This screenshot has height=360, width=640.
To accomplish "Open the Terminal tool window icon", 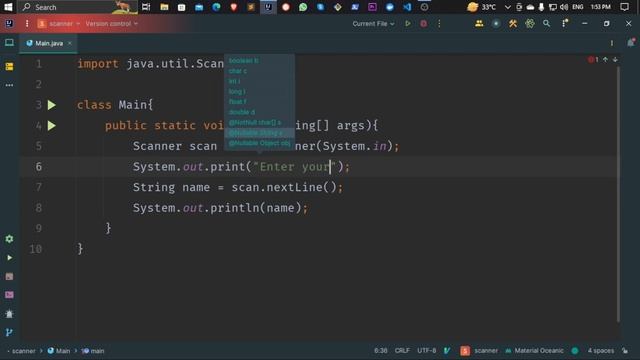I will pos(9,277).
